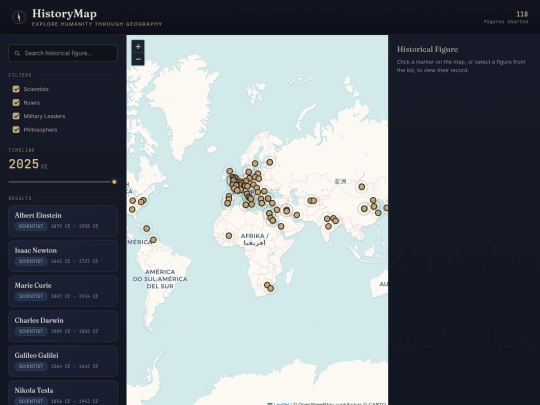Screen dimensions: 540x405
Task: Zoom out the map with minus button
Action: (138, 59)
